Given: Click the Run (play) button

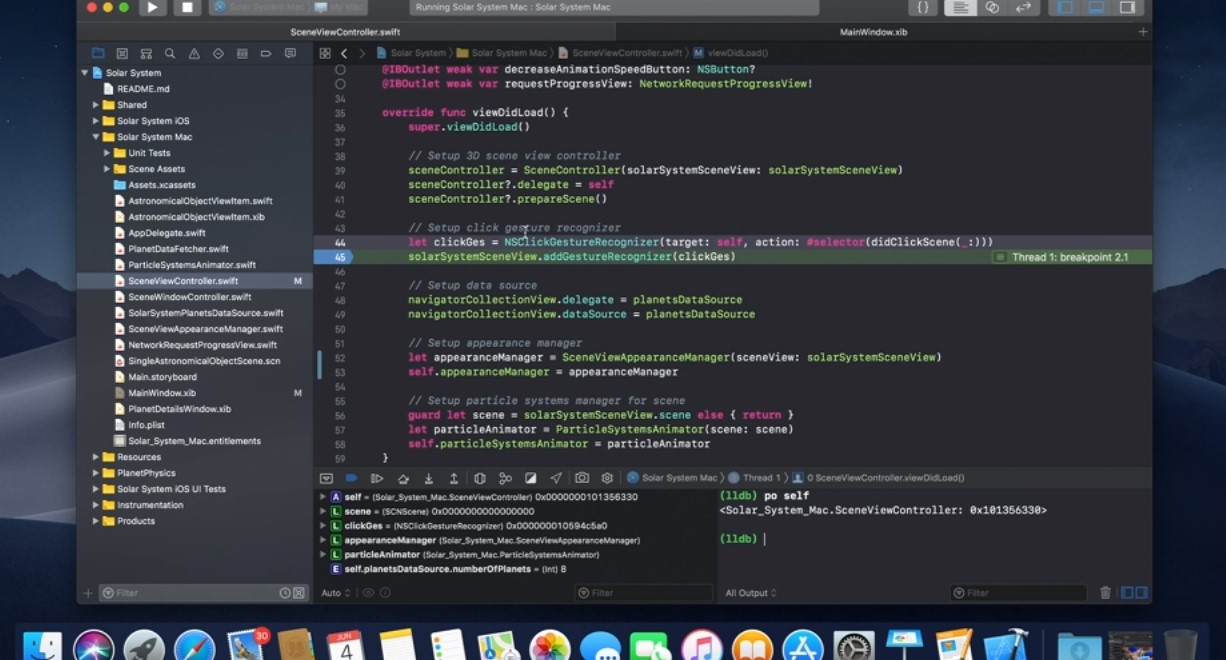Looking at the screenshot, I should point(152,7).
